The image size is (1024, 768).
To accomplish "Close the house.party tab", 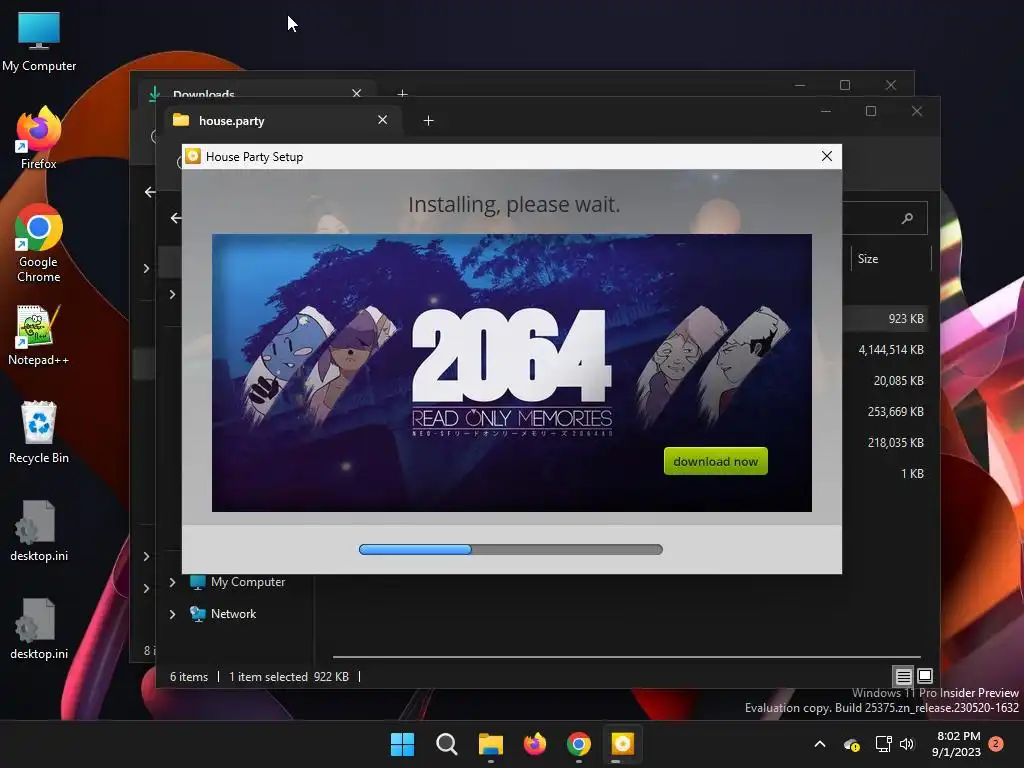I will [x=382, y=120].
